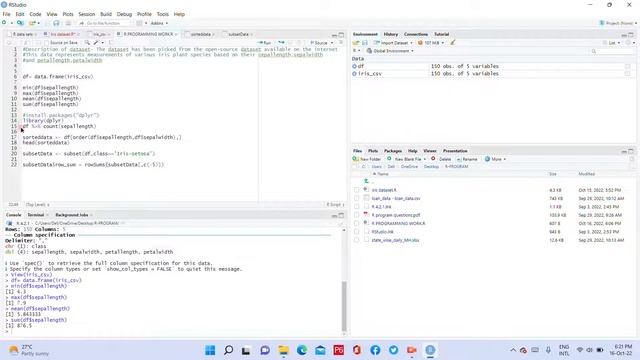Click the code tools magic wand icon

[x=96, y=42]
